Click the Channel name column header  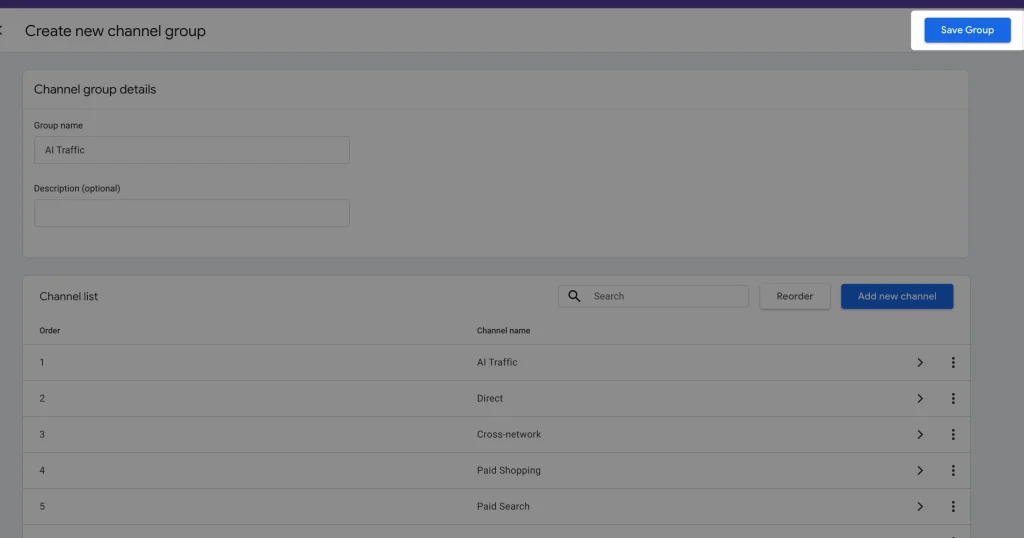coord(504,330)
